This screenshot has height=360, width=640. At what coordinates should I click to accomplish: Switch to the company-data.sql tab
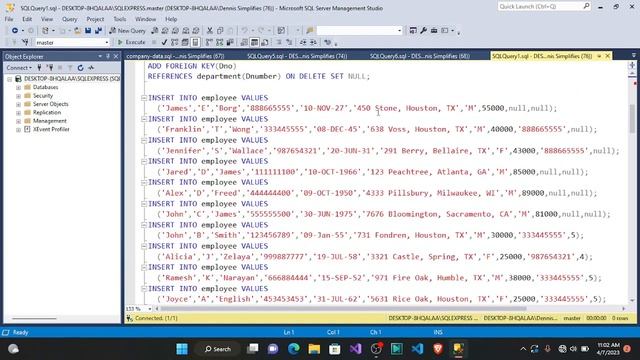(x=175, y=56)
